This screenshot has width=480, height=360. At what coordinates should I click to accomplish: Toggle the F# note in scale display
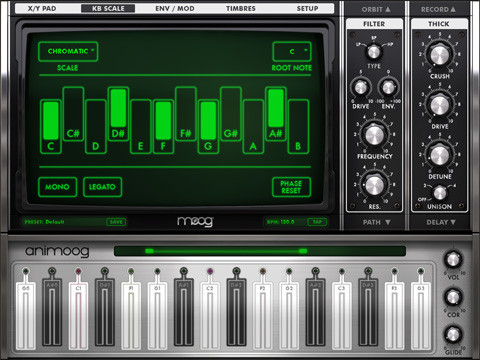tap(186, 114)
